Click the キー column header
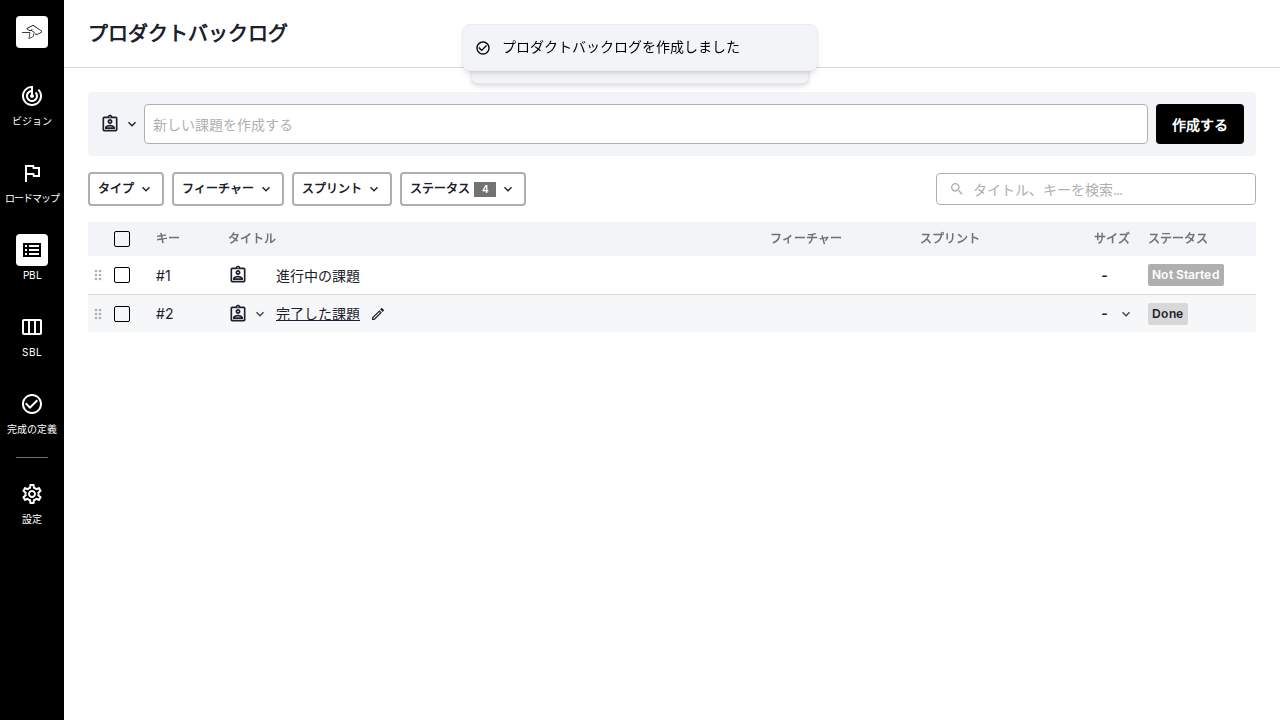 pyautogui.click(x=168, y=239)
